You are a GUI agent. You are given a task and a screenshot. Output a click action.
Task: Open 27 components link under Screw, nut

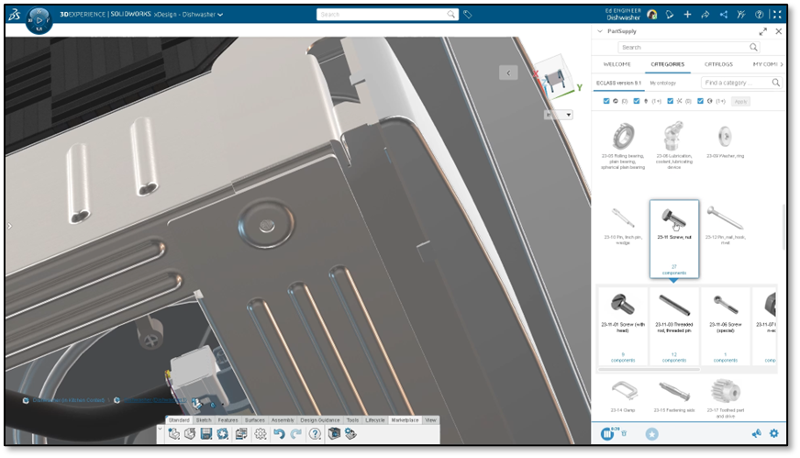coord(674,270)
